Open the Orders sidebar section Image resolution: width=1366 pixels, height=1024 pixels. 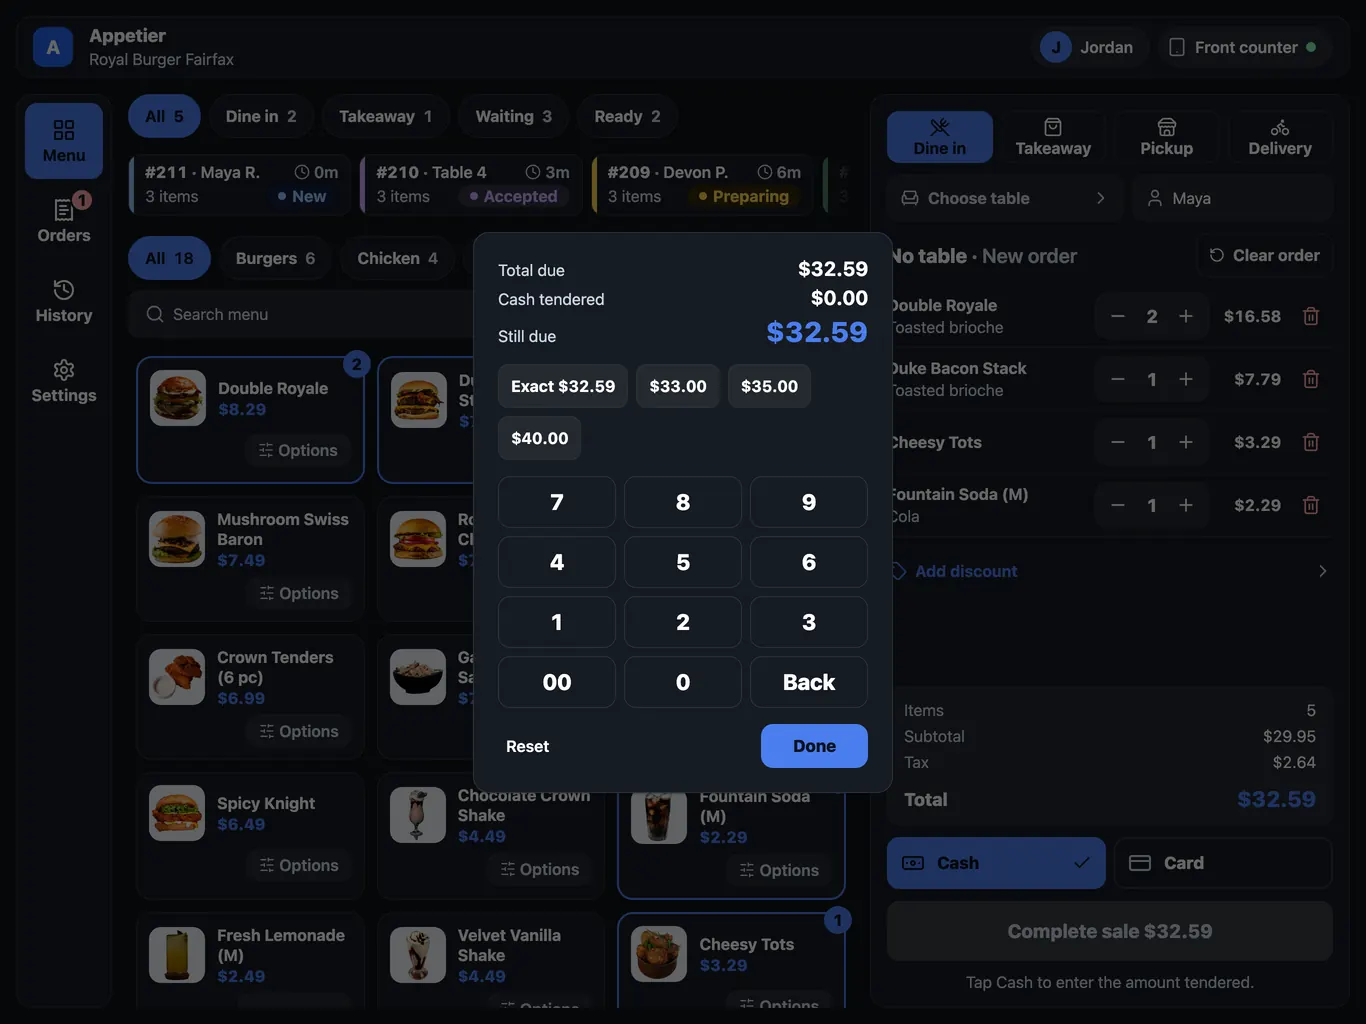[64, 220]
